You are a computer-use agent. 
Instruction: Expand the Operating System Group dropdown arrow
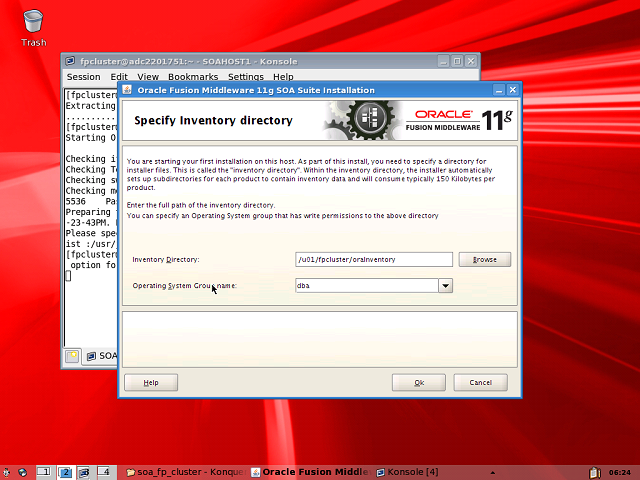[x=445, y=286]
